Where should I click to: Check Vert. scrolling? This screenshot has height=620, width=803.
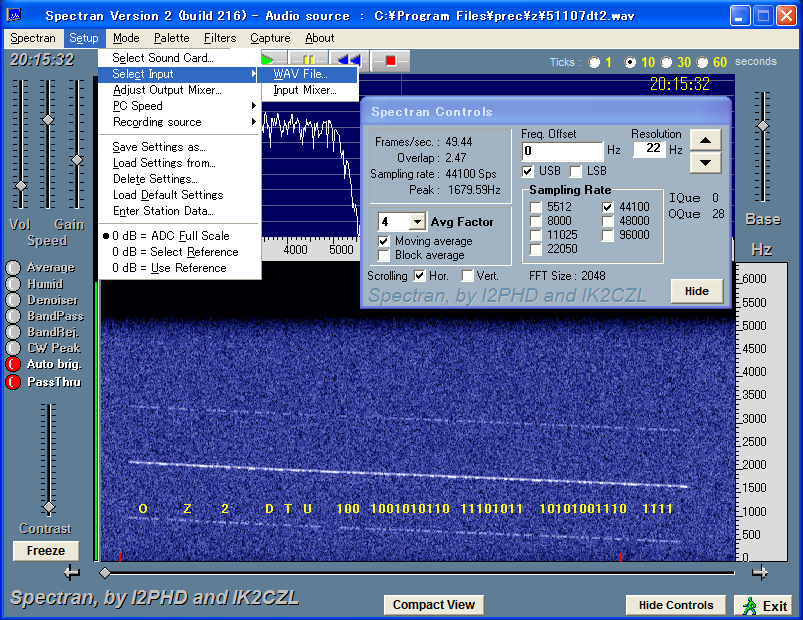pos(468,276)
